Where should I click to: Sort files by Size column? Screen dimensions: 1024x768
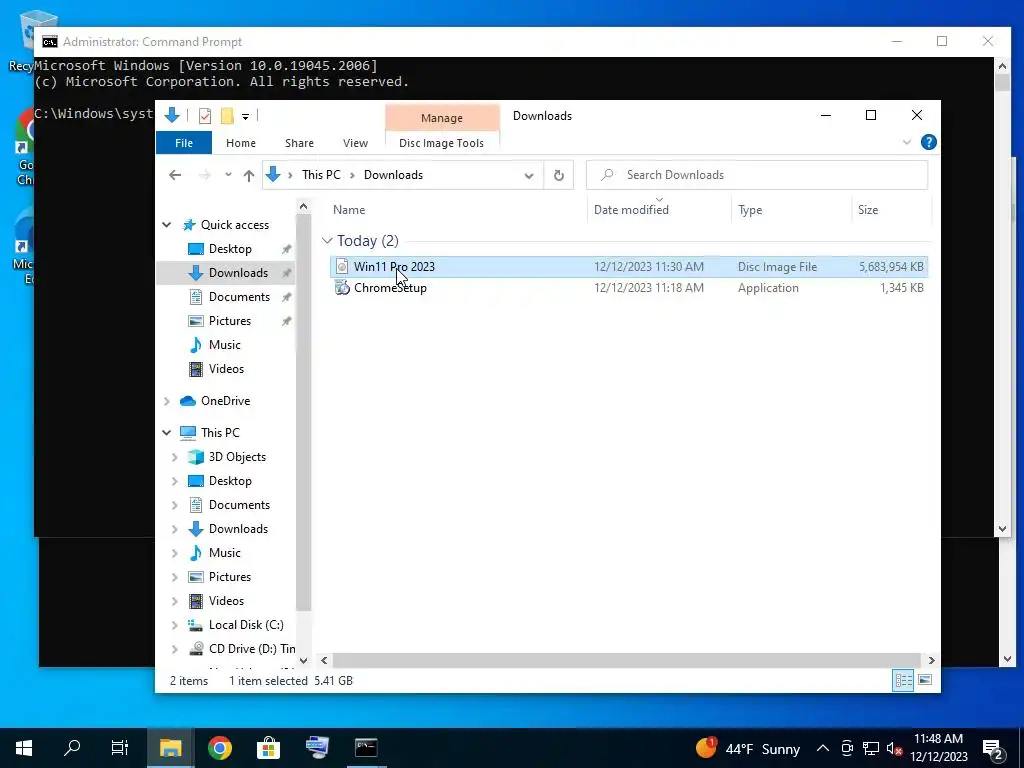point(868,210)
